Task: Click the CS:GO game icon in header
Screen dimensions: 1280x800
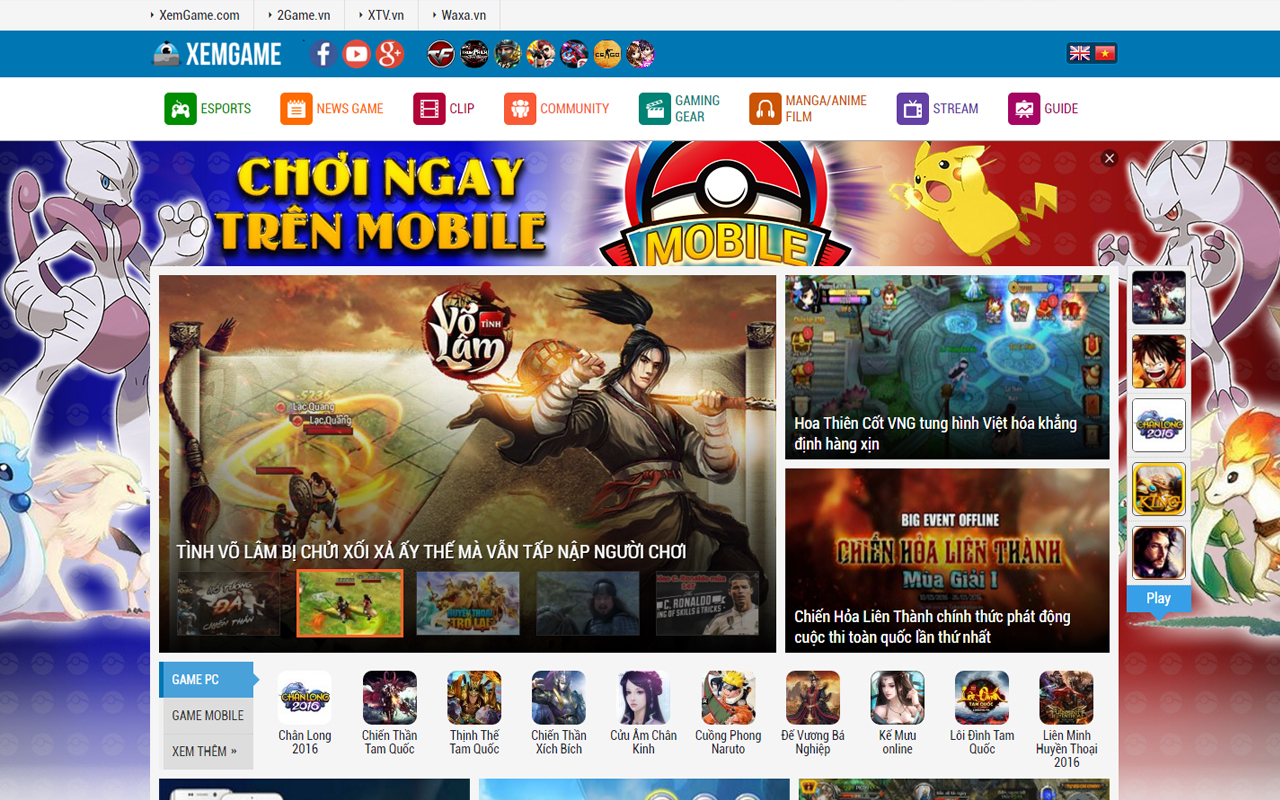Action: (607, 54)
